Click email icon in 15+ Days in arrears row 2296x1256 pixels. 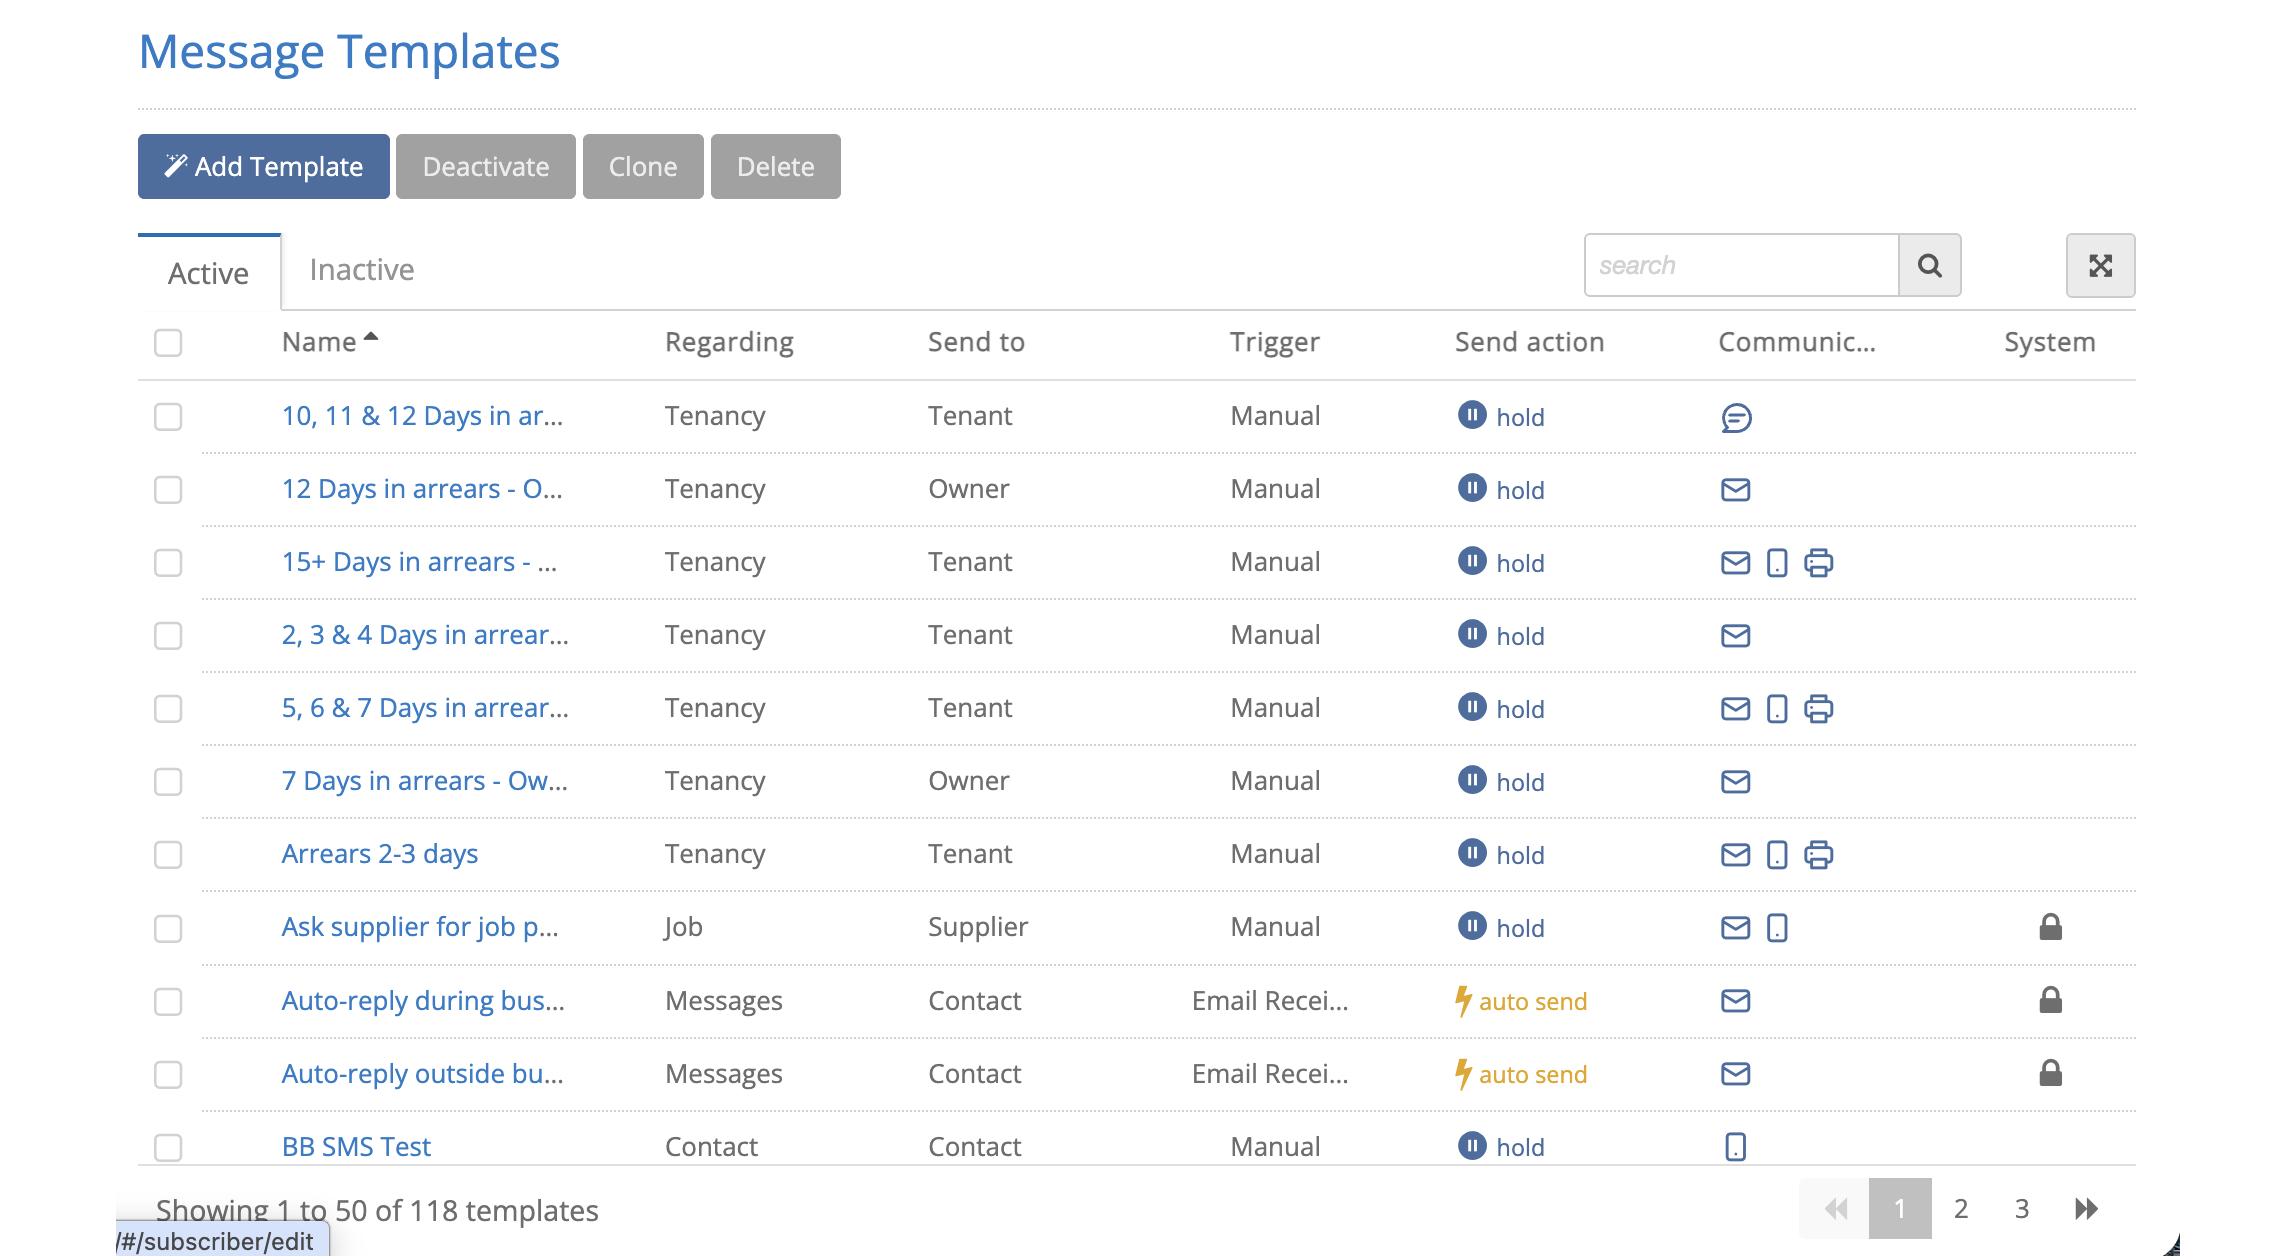point(1735,563)
